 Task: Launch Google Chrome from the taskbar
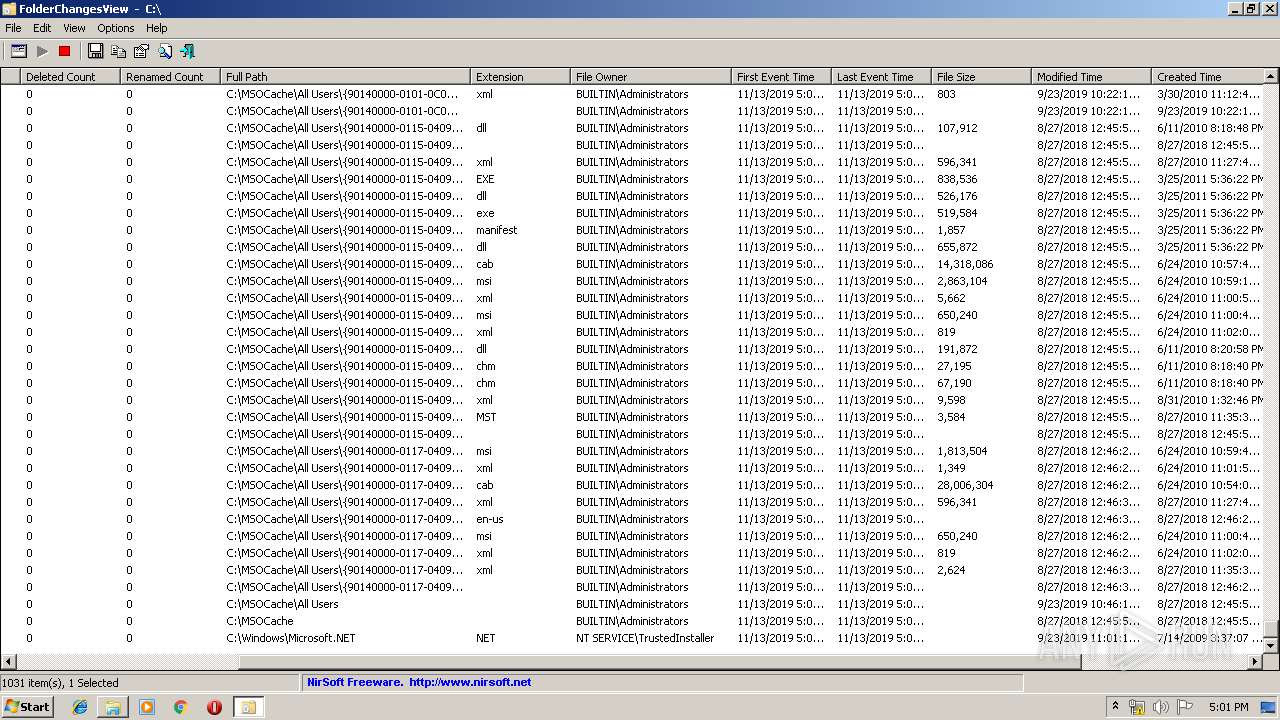click(x=181, y=707)
